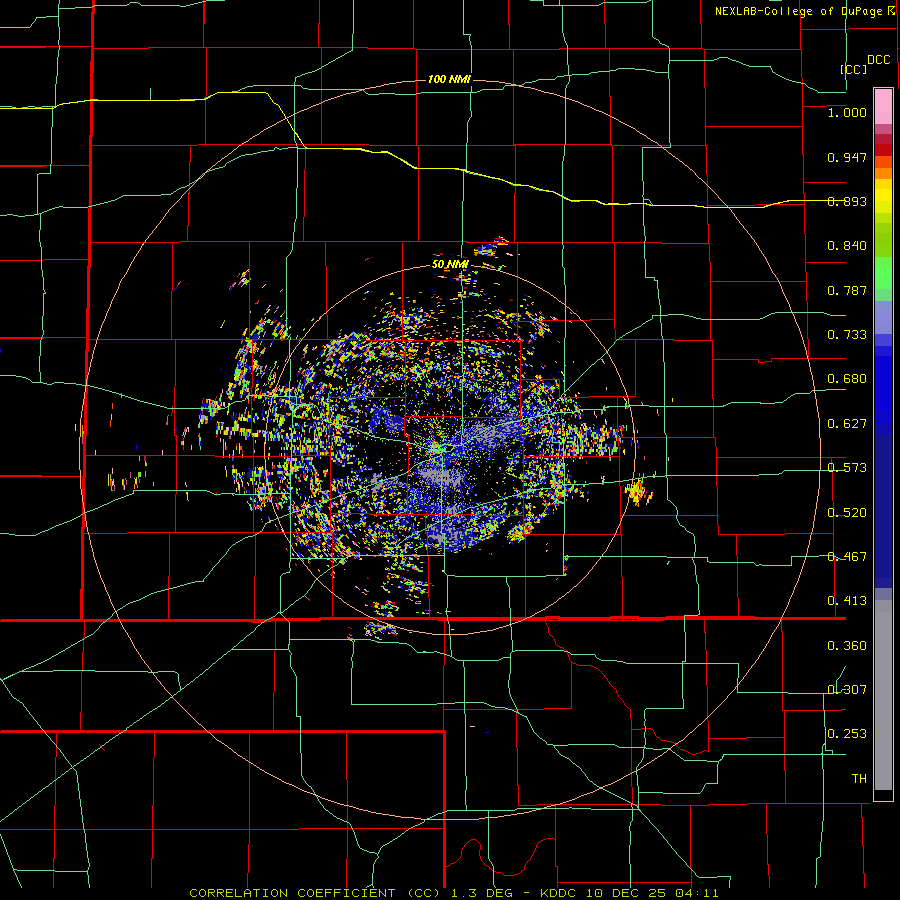Click the 0.627 scale value
This screenshot has height=900, width=900.
pyautogui.click(x=847, y=424)
